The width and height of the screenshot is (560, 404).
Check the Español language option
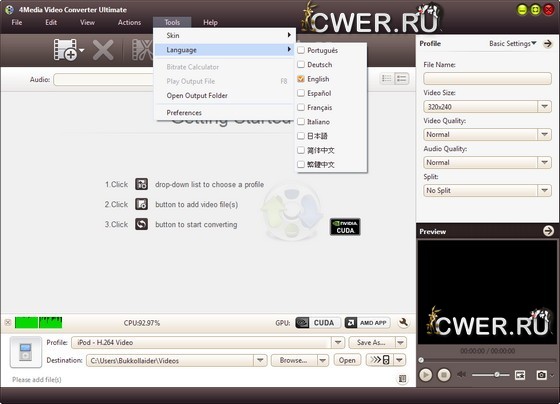pos(301,93)
